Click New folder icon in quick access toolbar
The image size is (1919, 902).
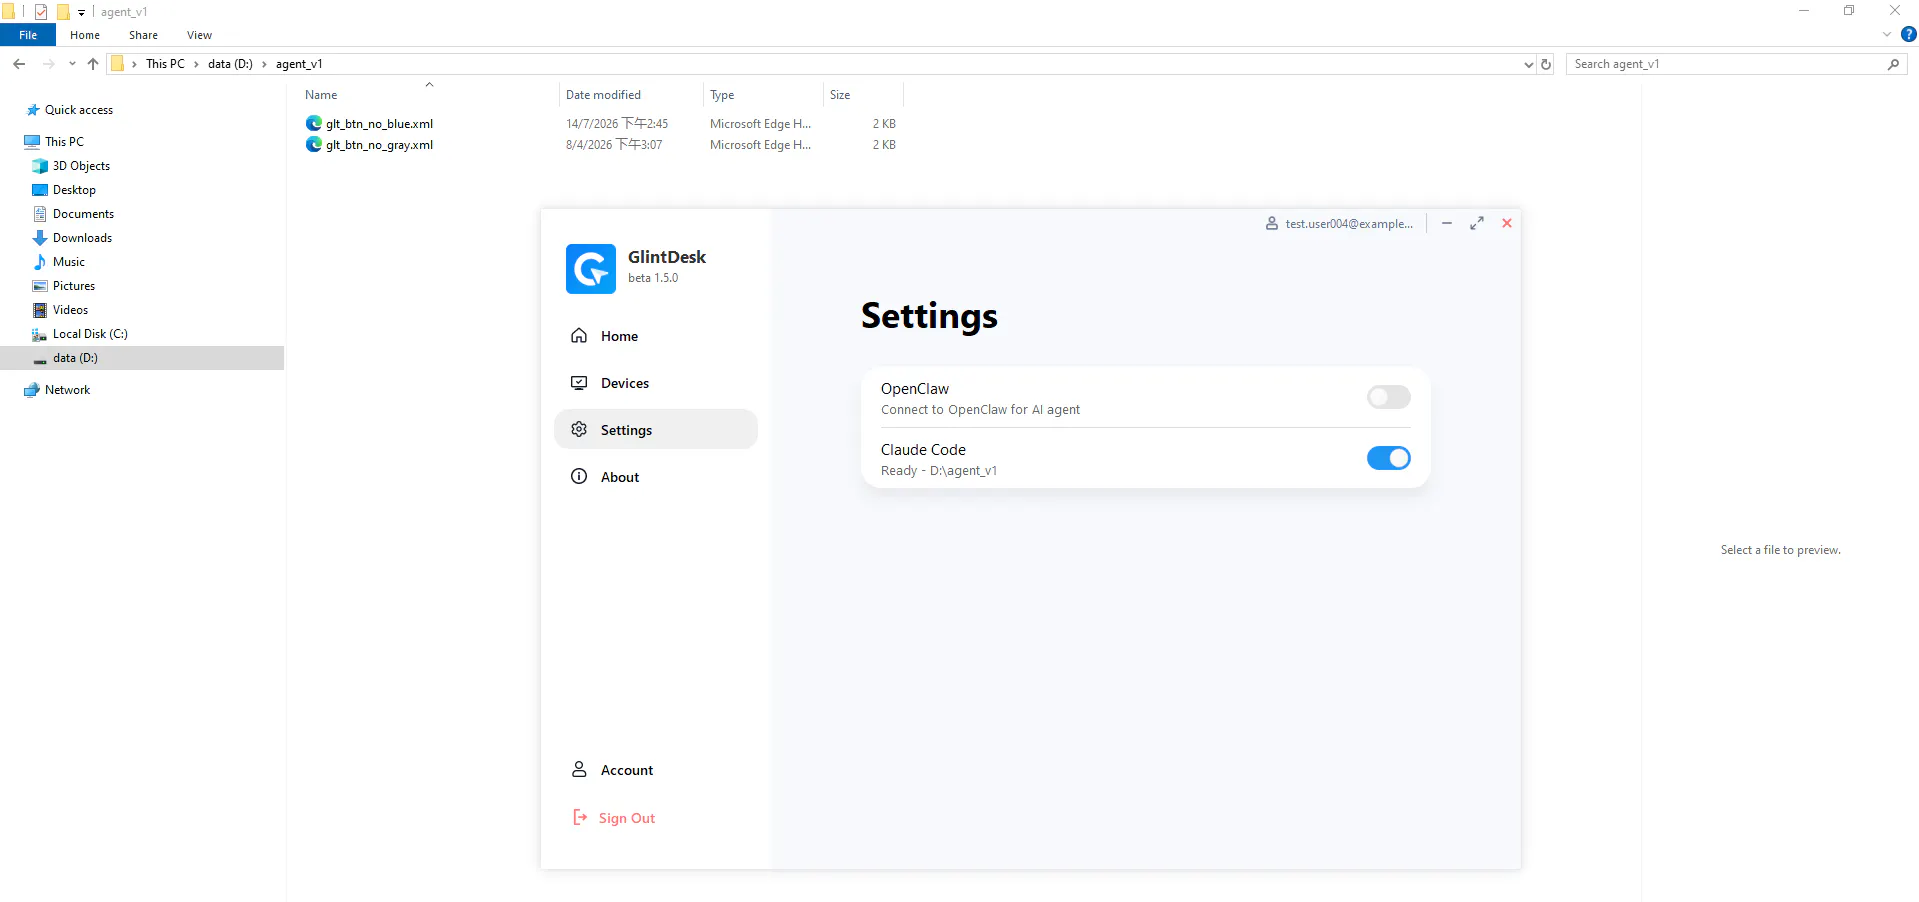[63, 12]
